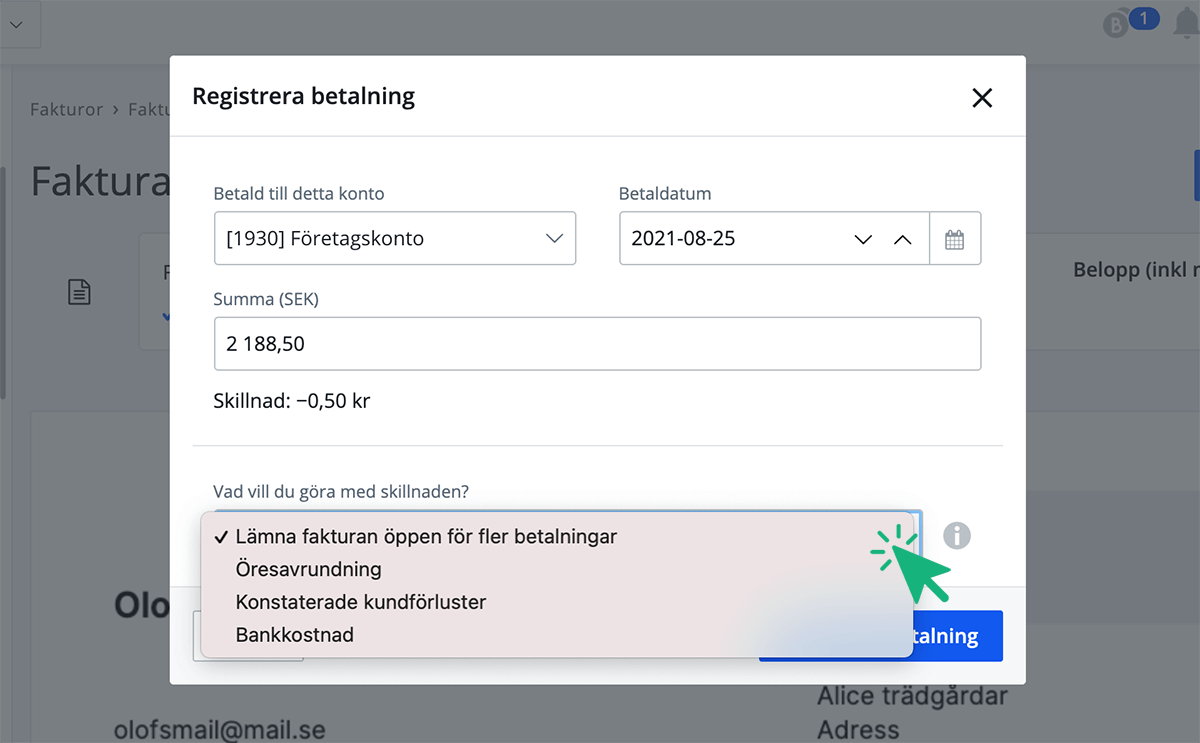Step payment date forward with up chevron
This screenshot has height=743, width=1200.
point(902,240)
